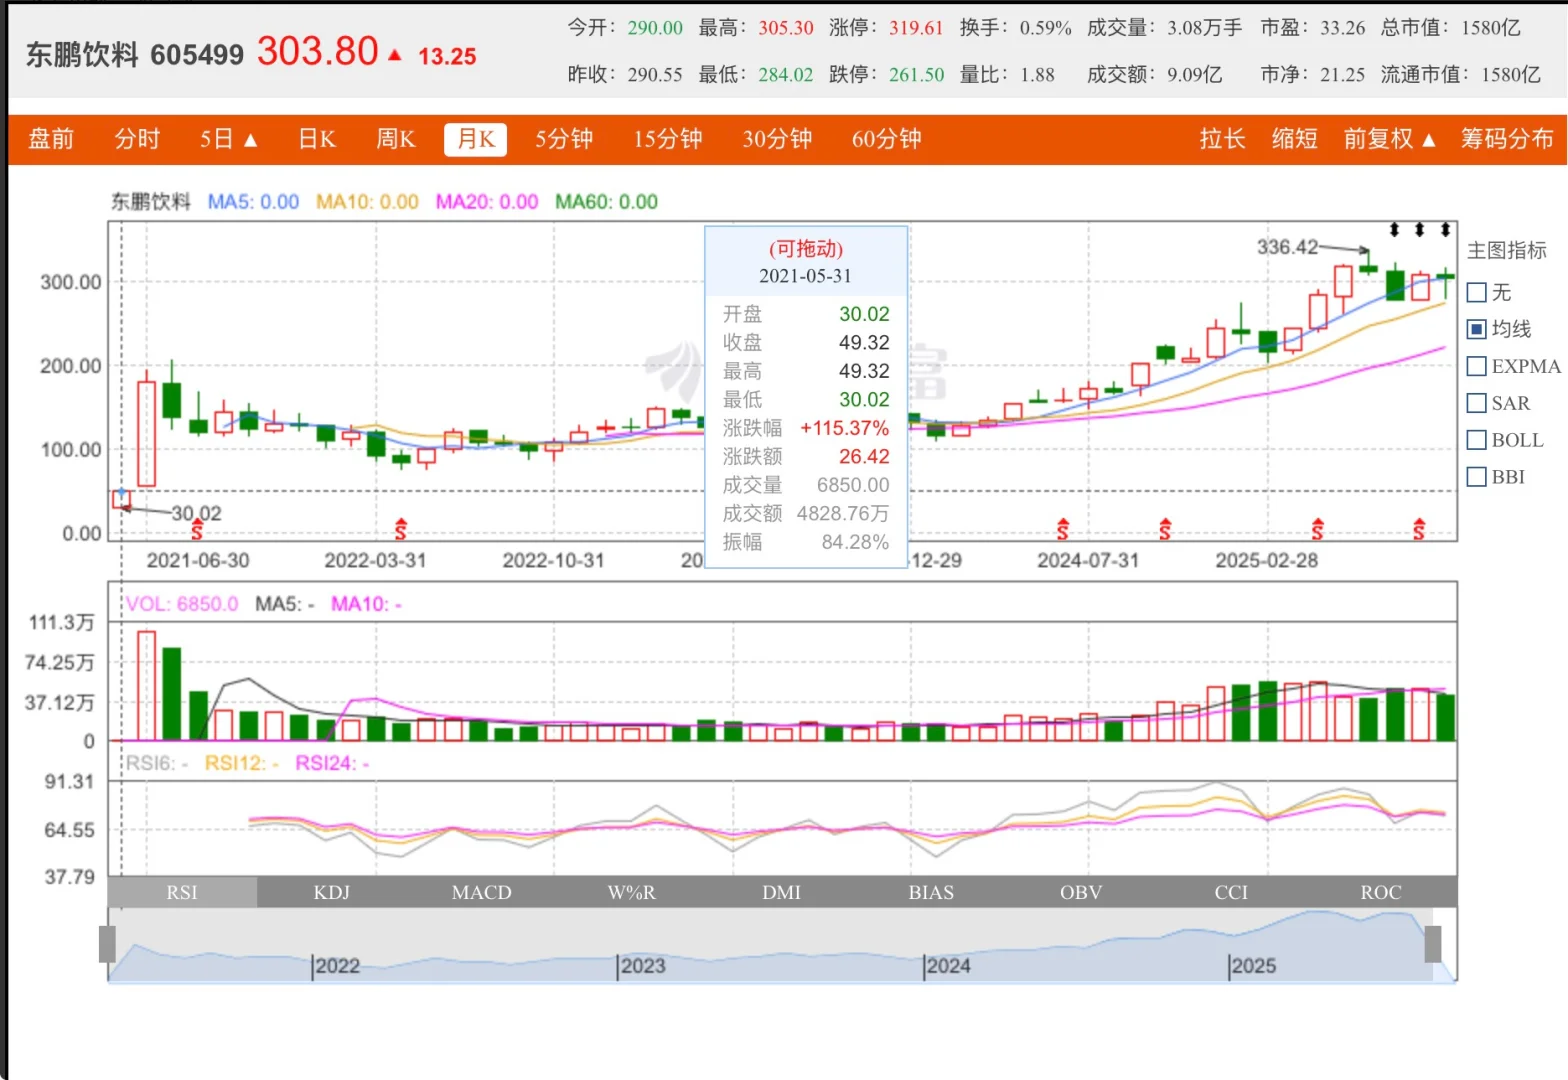Viewport: 1568px width, 1080px height.
Task: Click the 主图指标 panel heading
Action: point(1506,250)
